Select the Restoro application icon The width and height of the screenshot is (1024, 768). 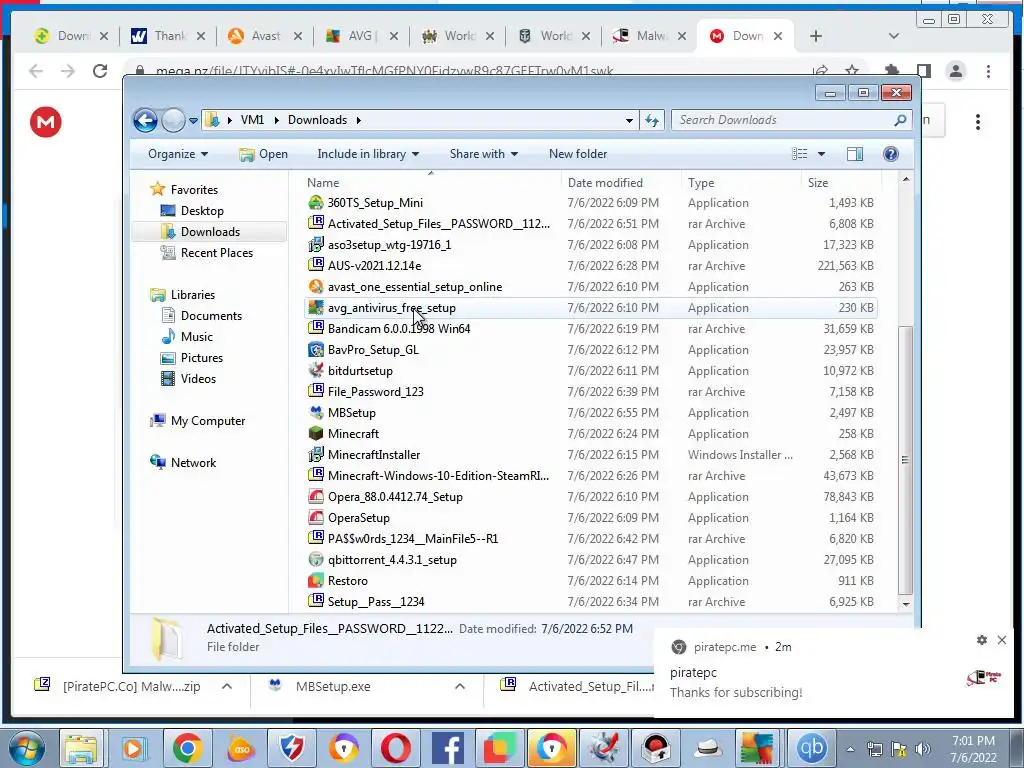pyautogui.click(x=316, y=581)
